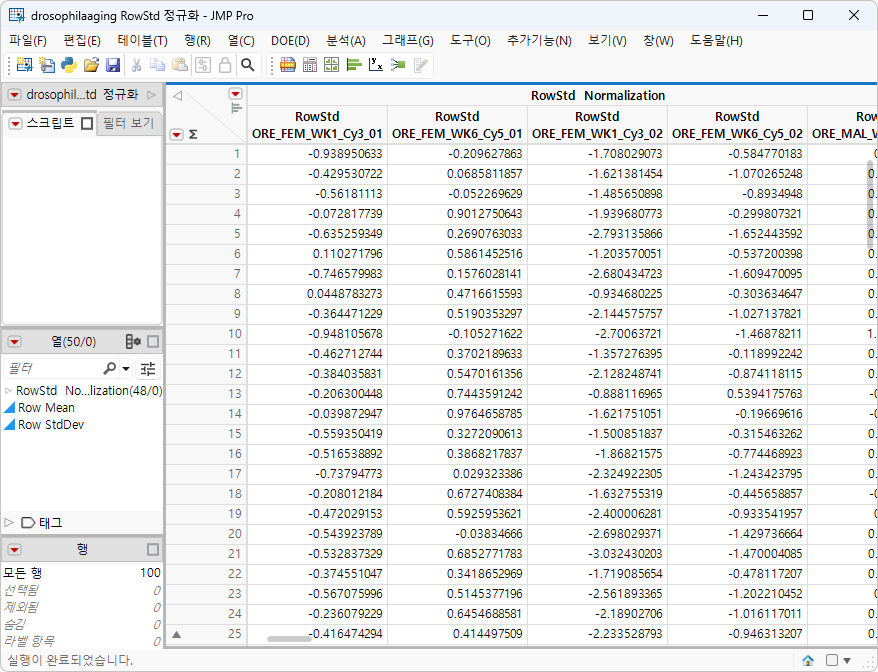Image resolution: width=878 pixels, height=672 pixels.
Task: Toggle the square checkbox in 열(50/0) header
Action: pyautogui.click(x=153, y=341)
